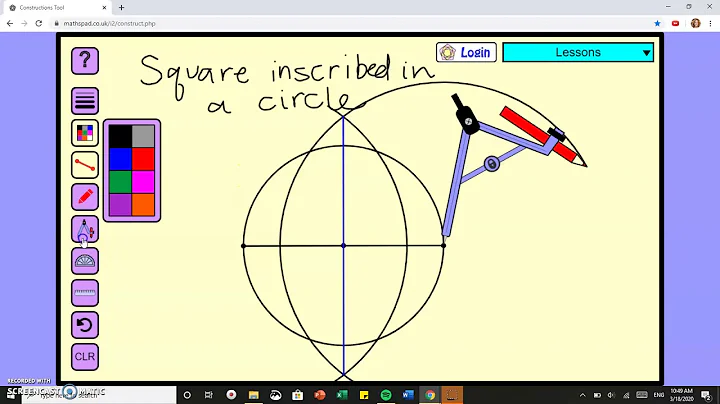Pick the magenta color swatch

coord(143,182)
